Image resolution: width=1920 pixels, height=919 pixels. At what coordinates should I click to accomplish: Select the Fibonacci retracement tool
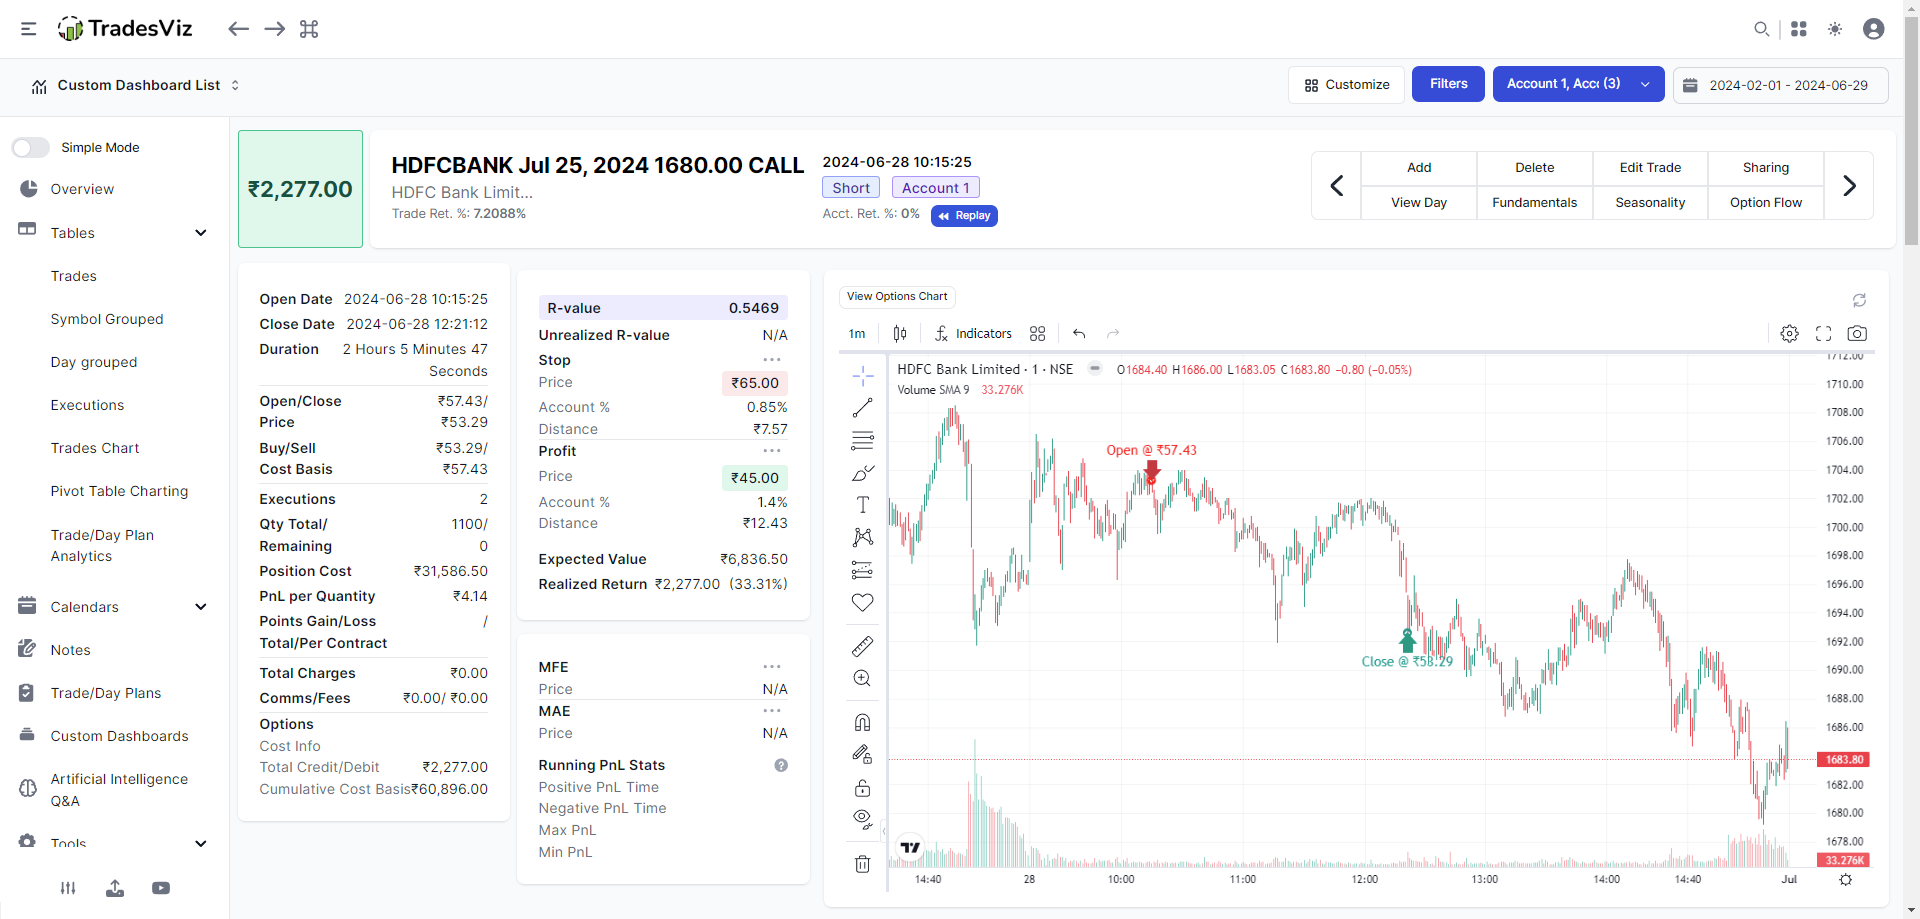[863, 440]
